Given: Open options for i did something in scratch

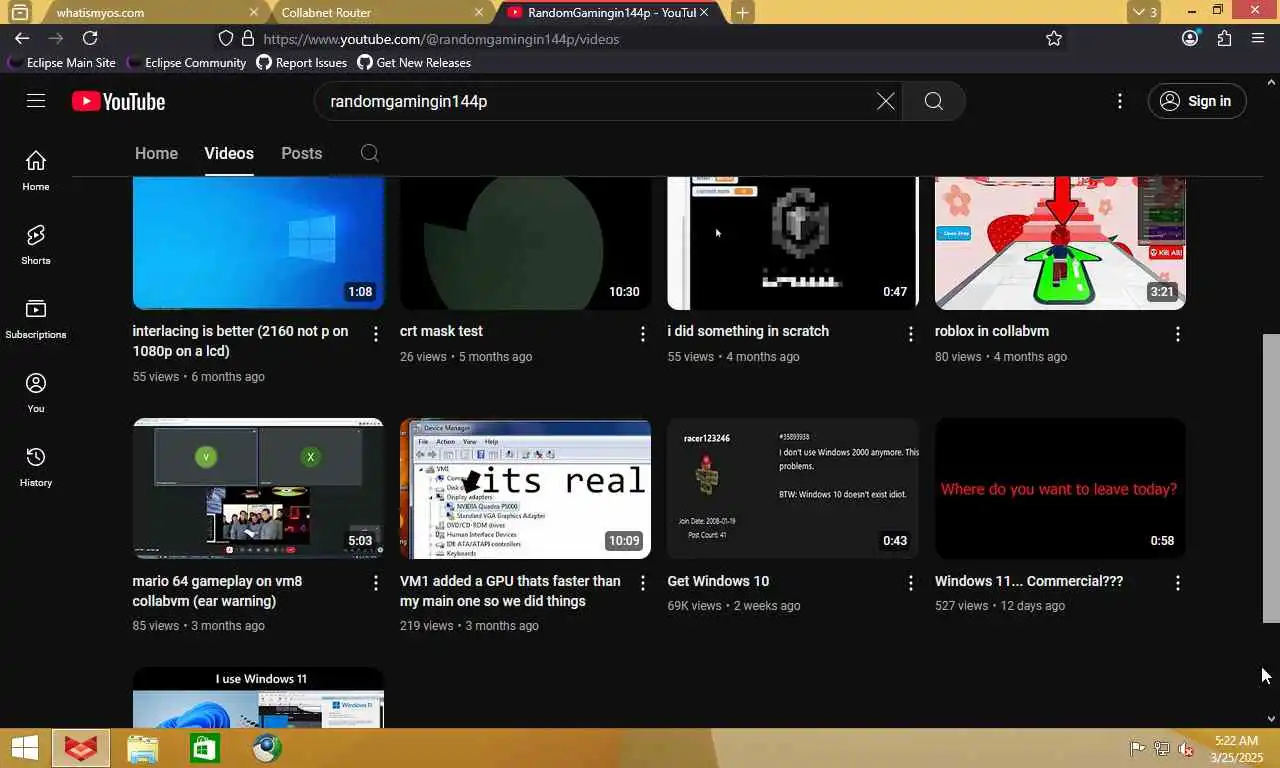Looking at the screenshot, I should (x=911, y=334).
